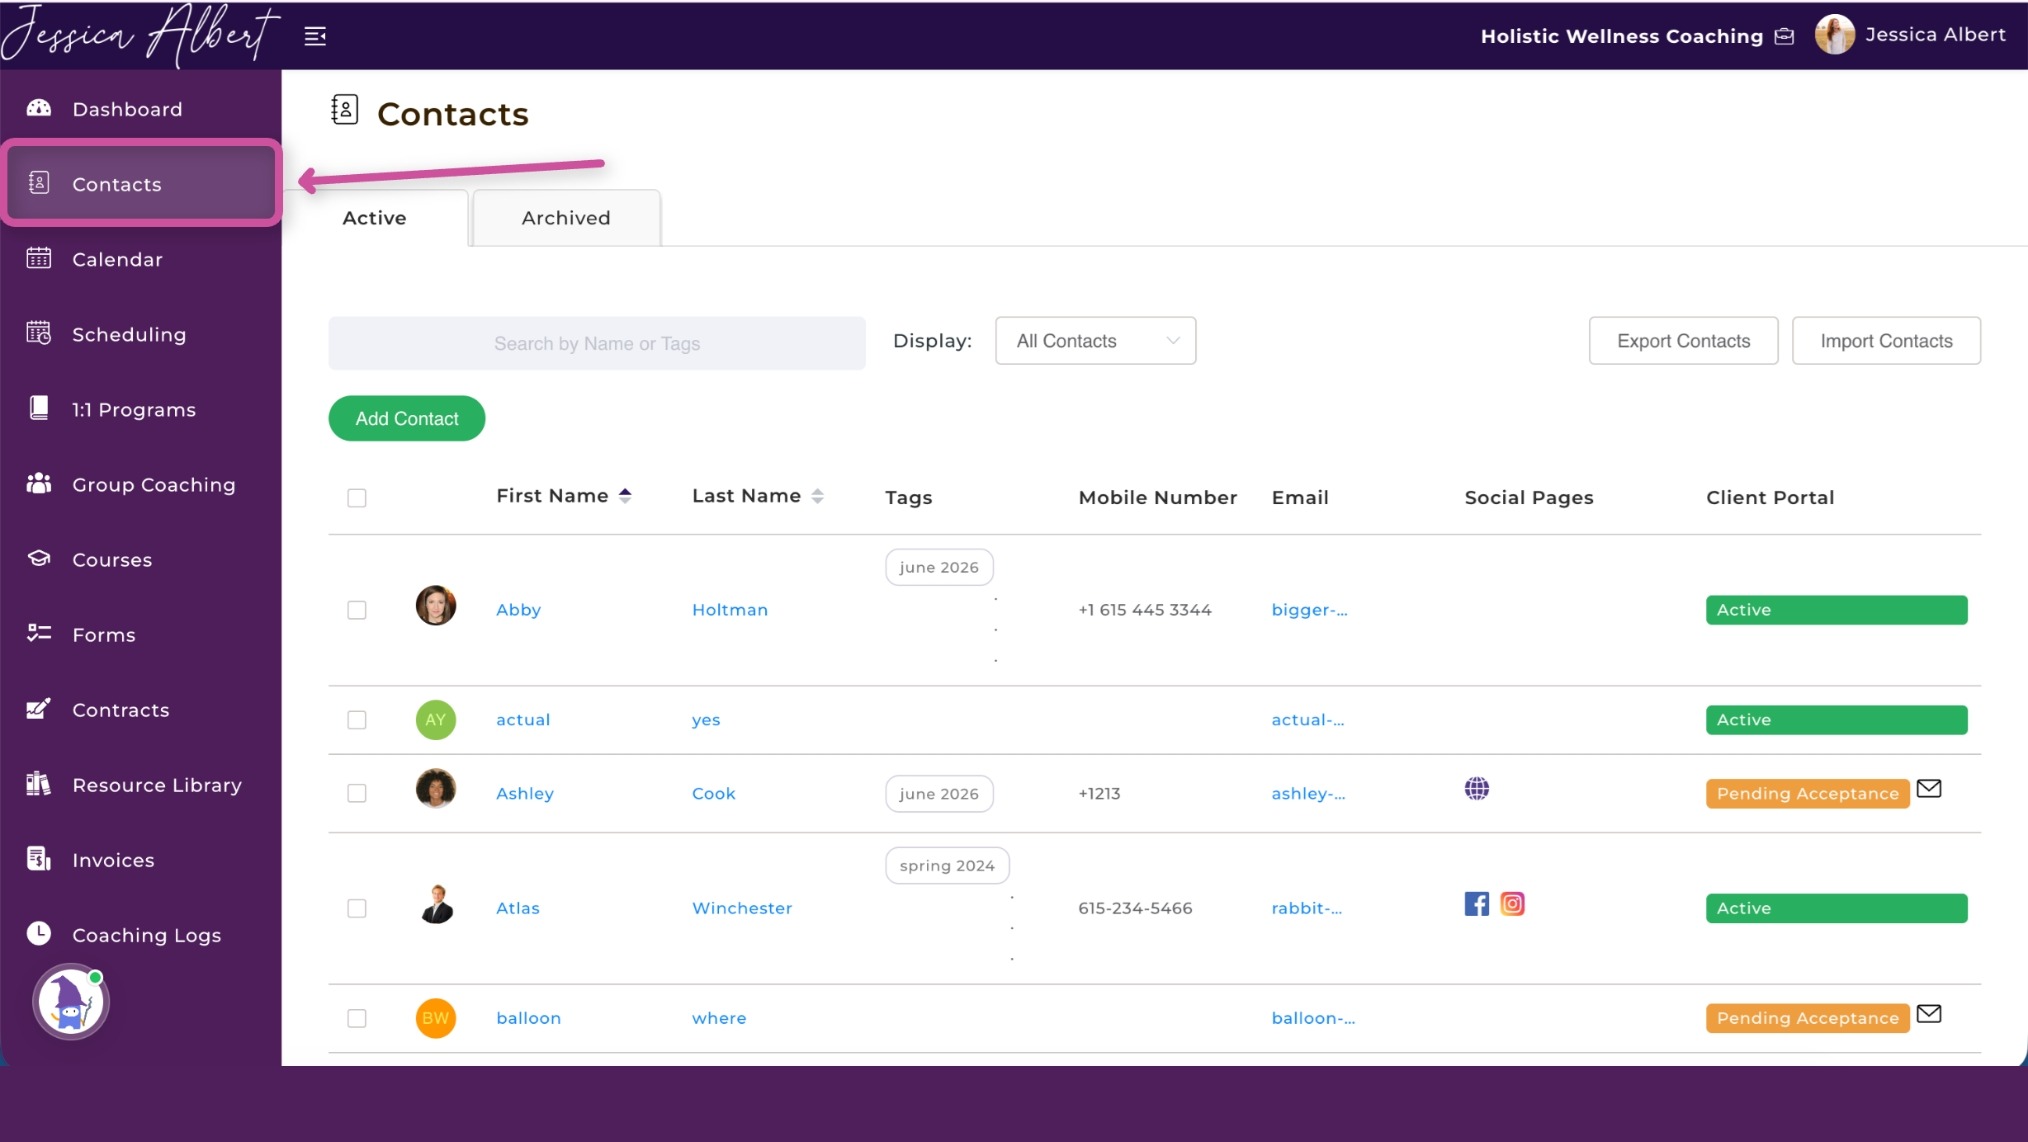
Task: Toggle the sidebar collapse hamburger icon
Action: (x=315, y=36)
